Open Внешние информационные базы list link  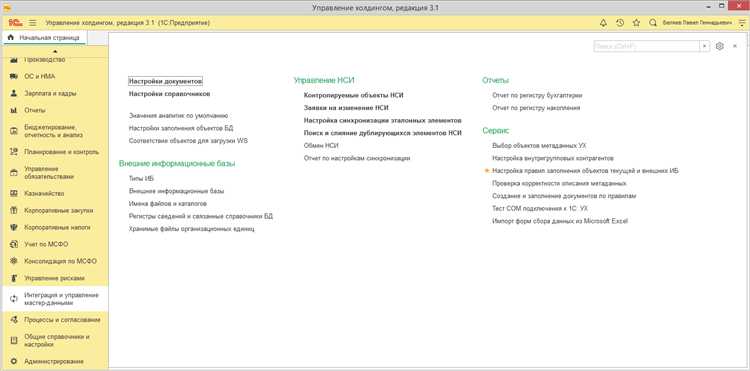(x=176, y=191)
